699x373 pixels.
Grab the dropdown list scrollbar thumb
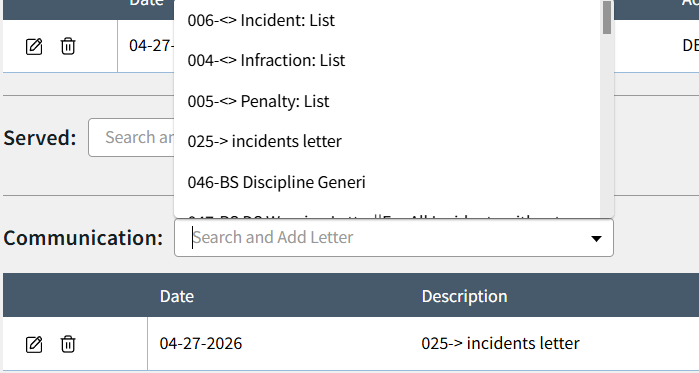(607, 17)
